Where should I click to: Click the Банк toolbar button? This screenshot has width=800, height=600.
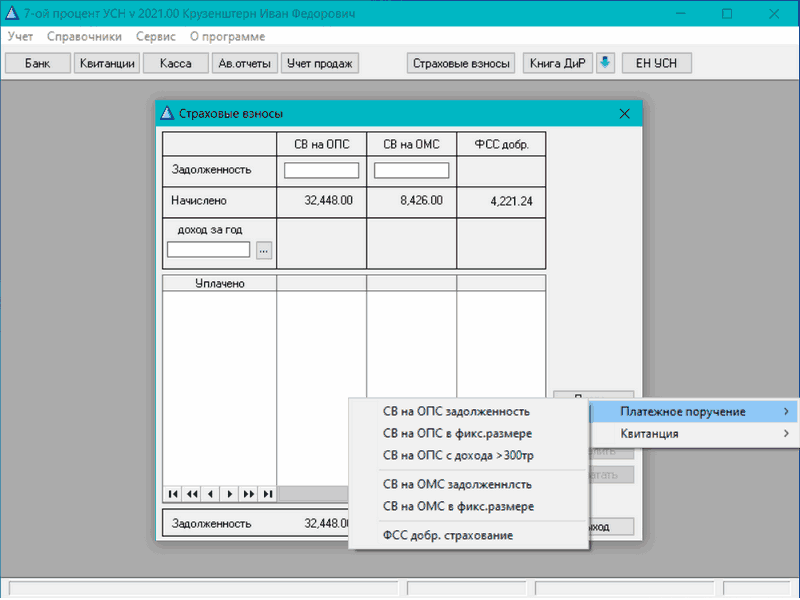tap(38, 63)
